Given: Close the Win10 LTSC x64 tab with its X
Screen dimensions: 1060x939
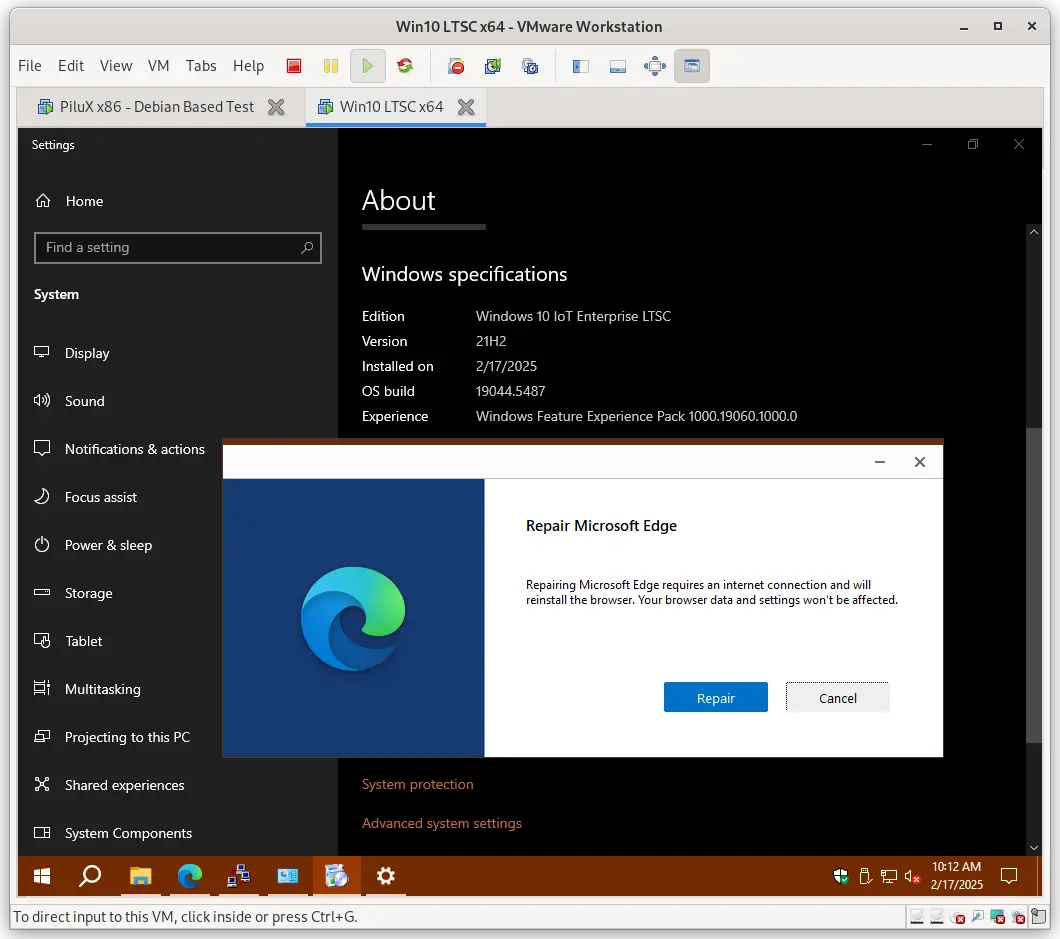Looking at the screenshot, I should (x=466, y=107).
